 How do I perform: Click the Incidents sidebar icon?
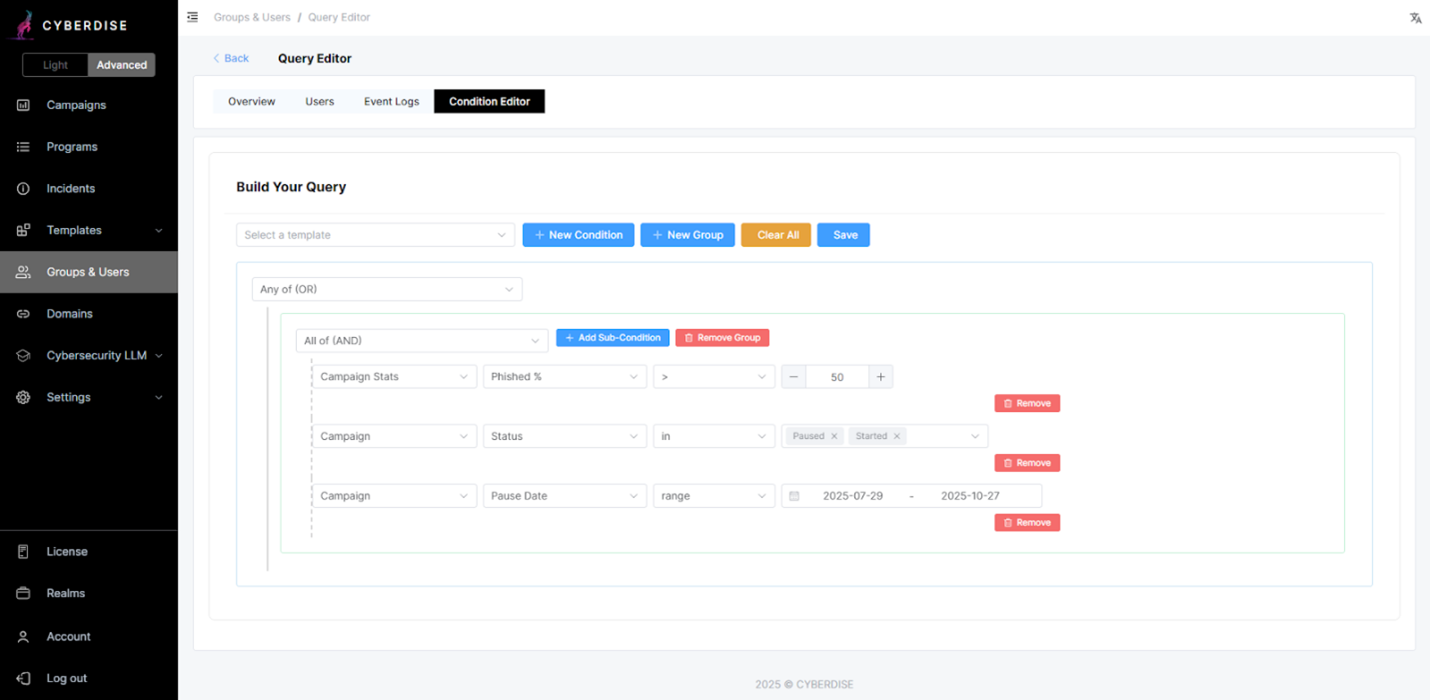click(x=23, y=189)
